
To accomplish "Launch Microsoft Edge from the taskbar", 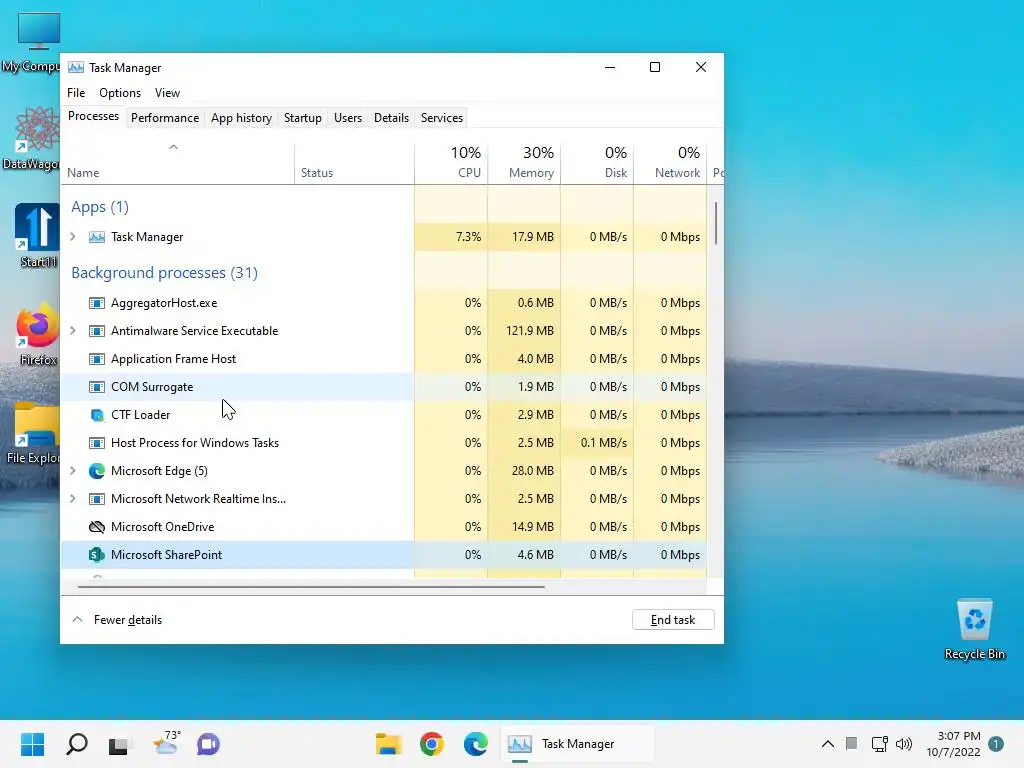I will 475,744.
